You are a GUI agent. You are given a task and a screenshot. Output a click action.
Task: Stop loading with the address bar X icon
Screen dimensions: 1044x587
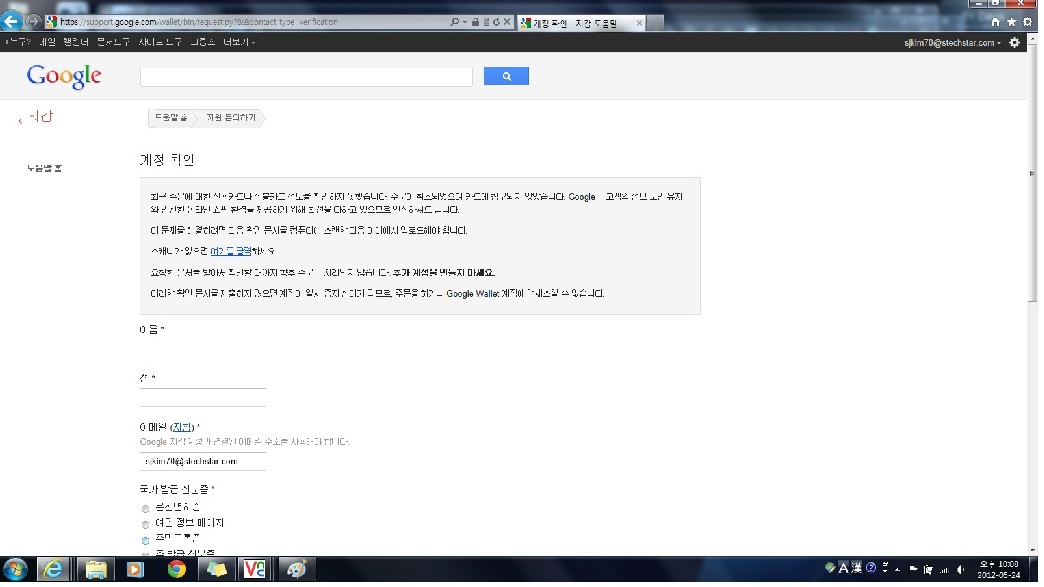pos(507,22)
